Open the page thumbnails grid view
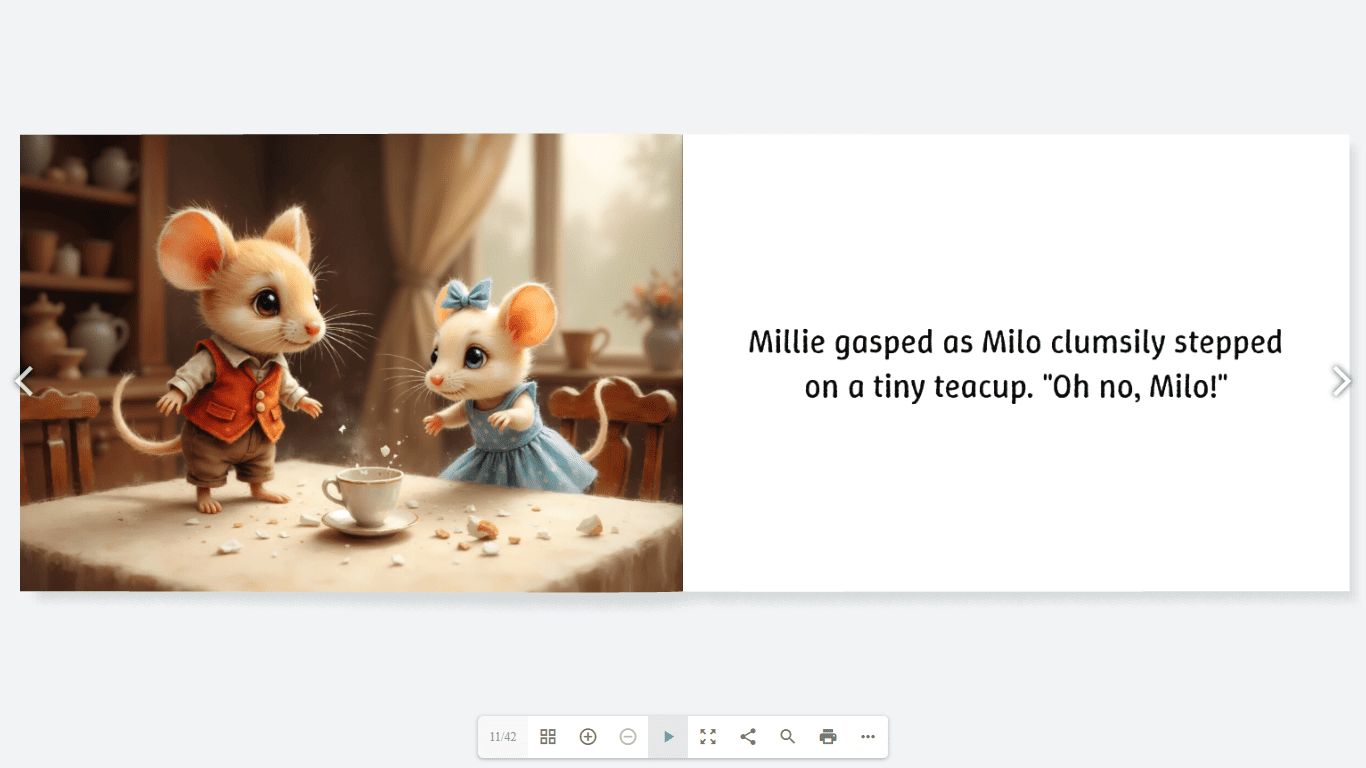 [548, 737]
